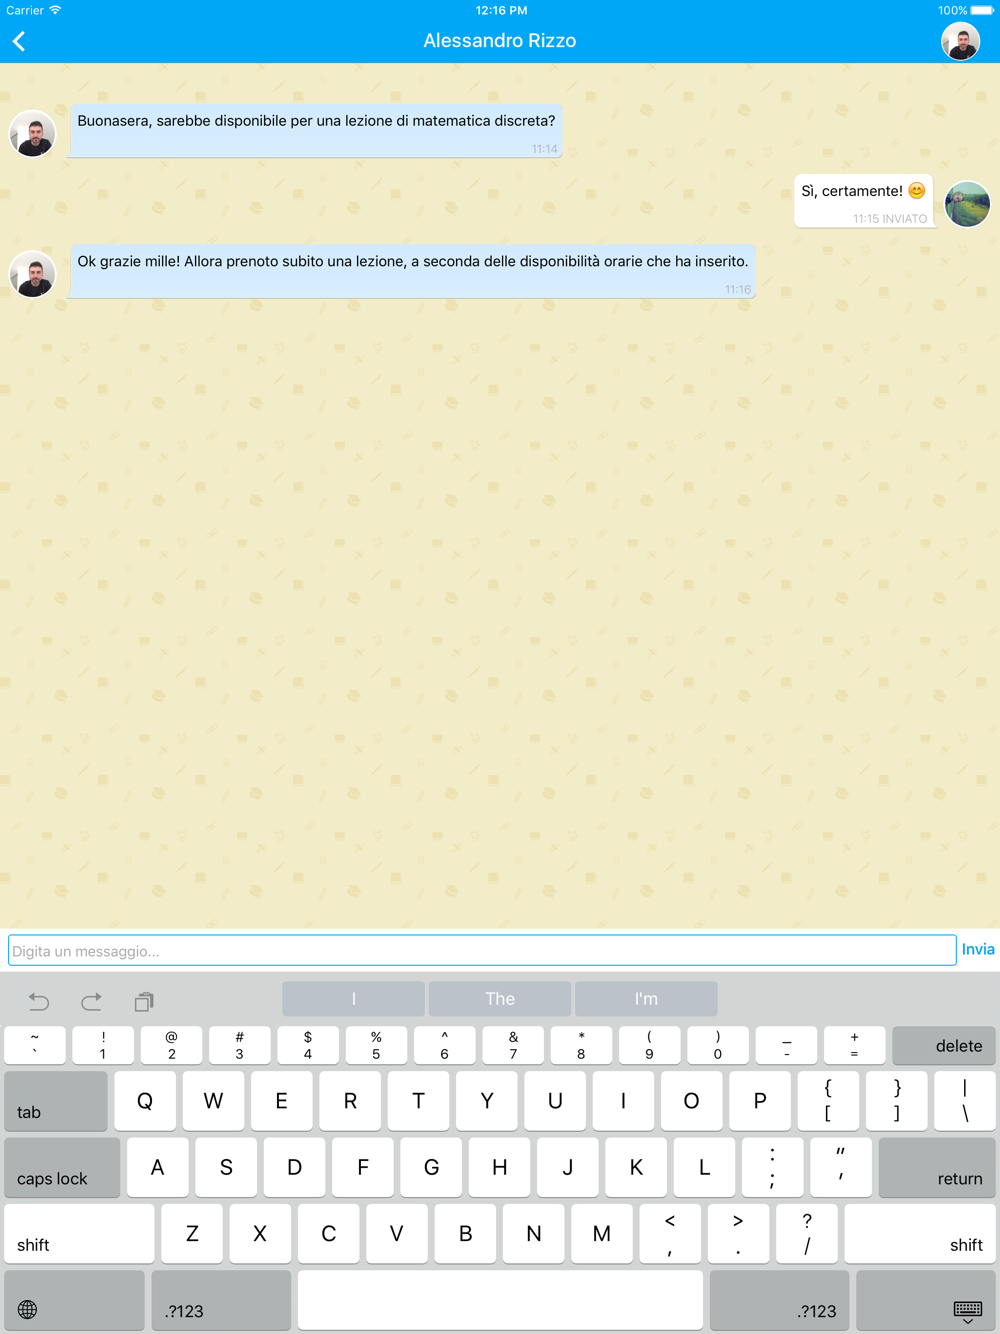
Task: Tap the G key
Action: pos(431,1167)
